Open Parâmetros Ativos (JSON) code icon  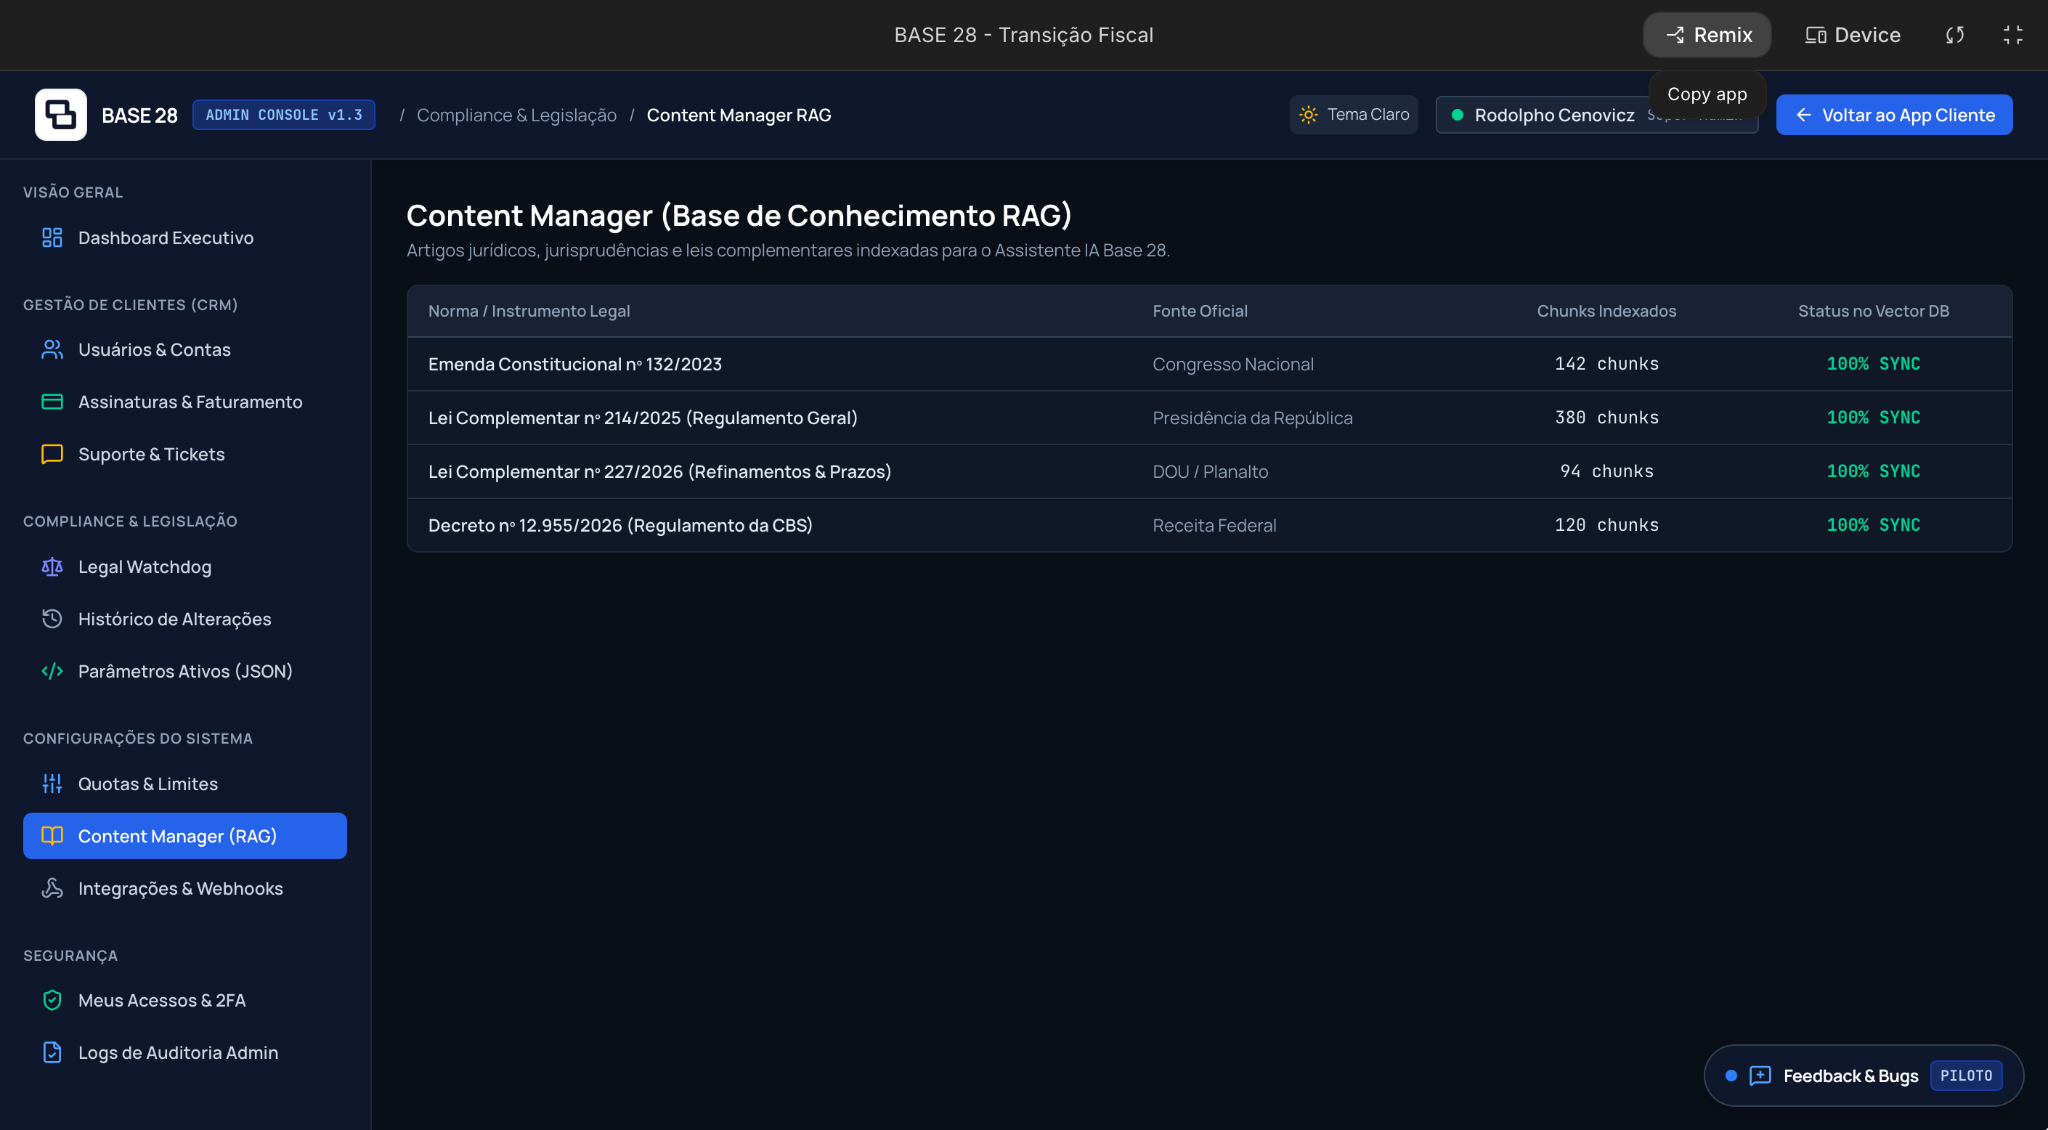tap(52, 671)
